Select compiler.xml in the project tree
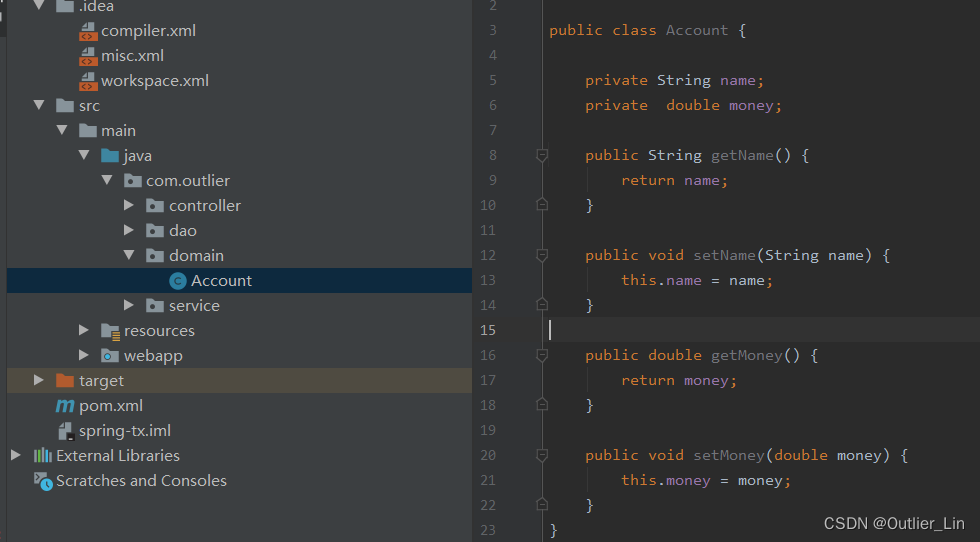The height and width of the screenshot is (542, 980). pyautogui.click(x=149, y=31)
